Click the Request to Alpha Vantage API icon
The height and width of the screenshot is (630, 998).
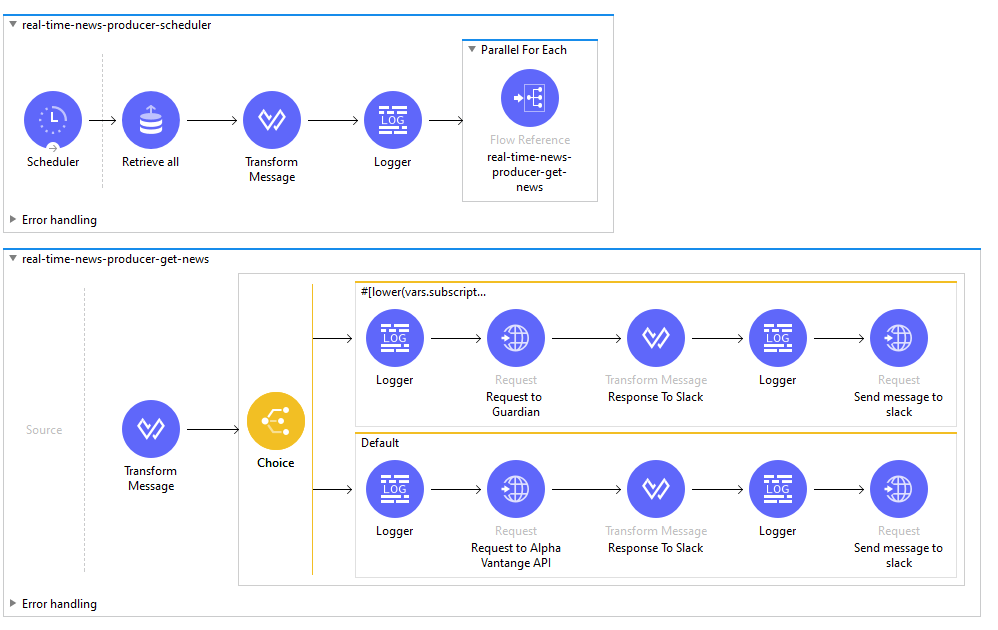pyautogui.click(x=515, y=489)
